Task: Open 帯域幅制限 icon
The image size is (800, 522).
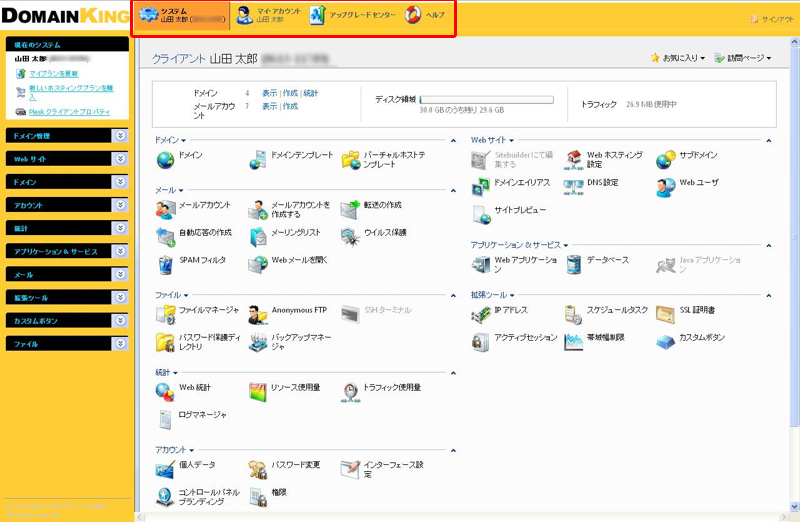Action: (573, 342)
